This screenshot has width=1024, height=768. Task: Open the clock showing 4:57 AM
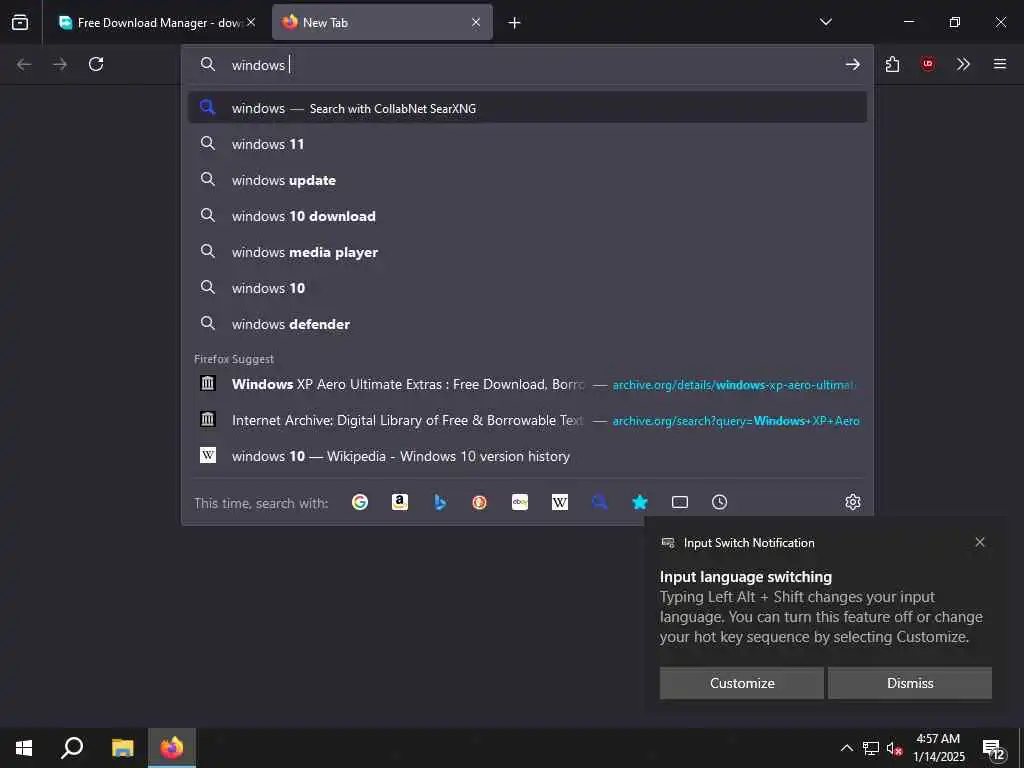pos(938,748)
